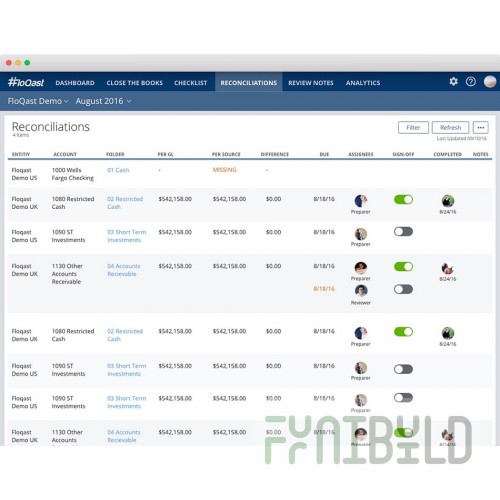The height and width of the screenshot is (500, 500).
Task: Open the more options ellipsis button
Action: 481,127
